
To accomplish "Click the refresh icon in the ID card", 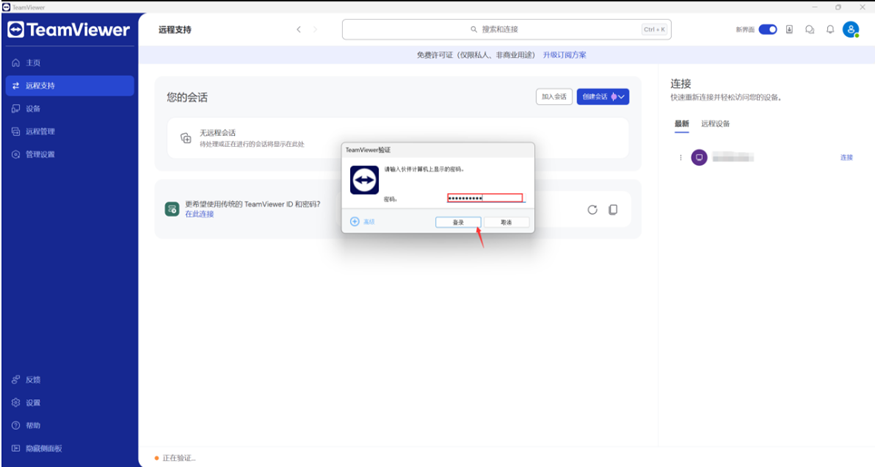I will [x=592, y=210].
